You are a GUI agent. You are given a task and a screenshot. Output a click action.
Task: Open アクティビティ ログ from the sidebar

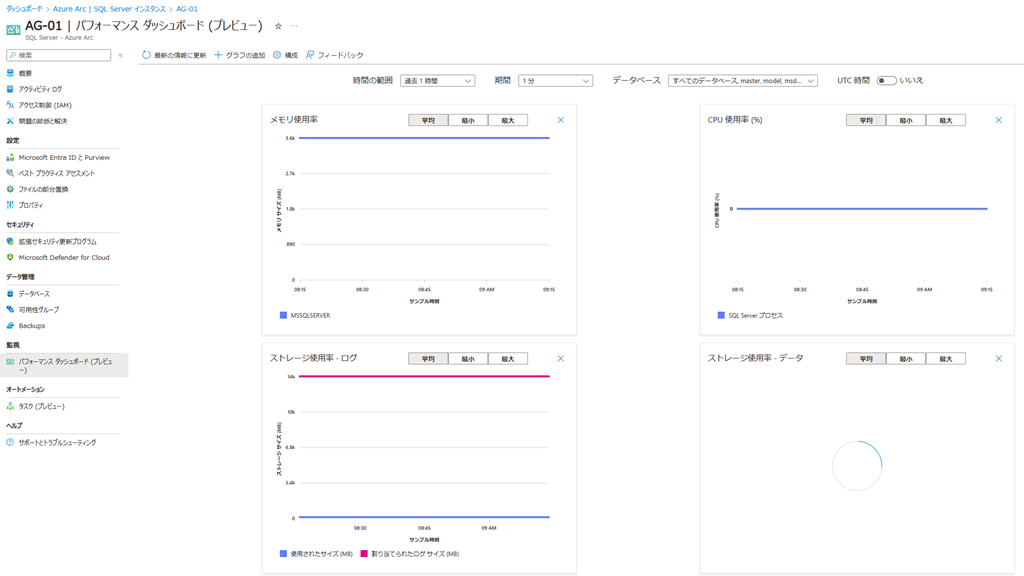point(40,89)
